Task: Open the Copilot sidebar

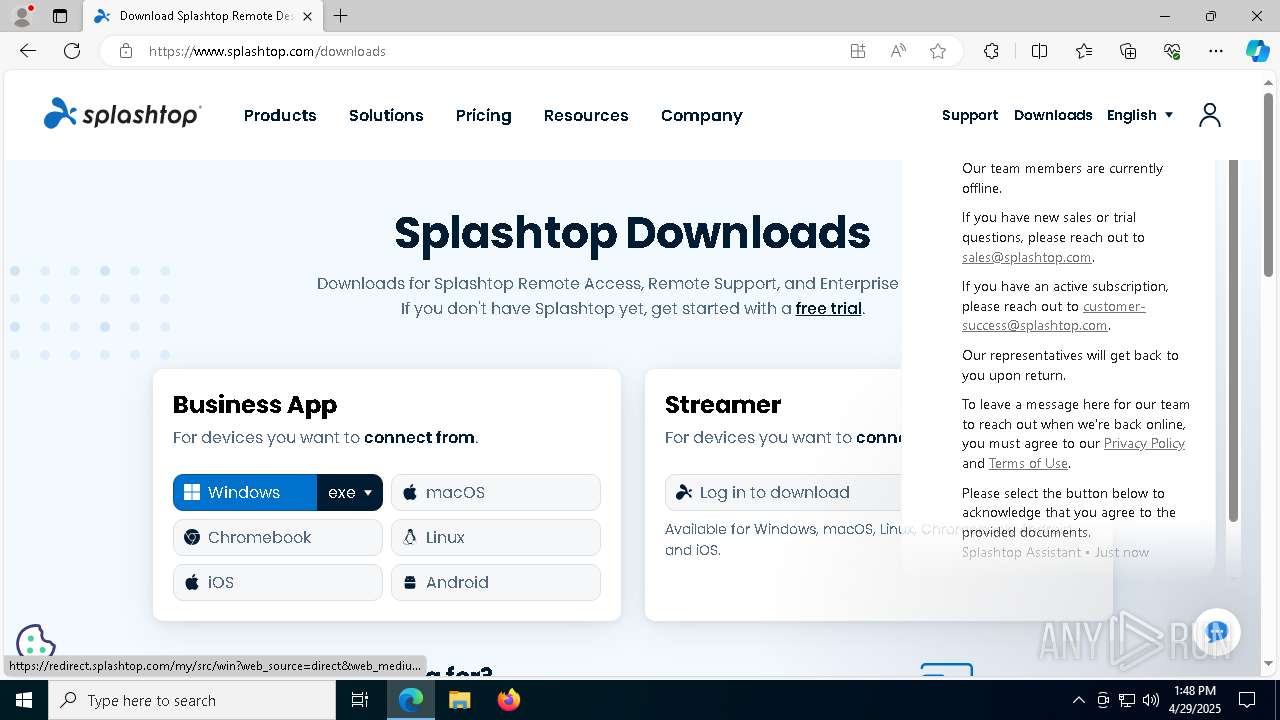Action: 1257,51
